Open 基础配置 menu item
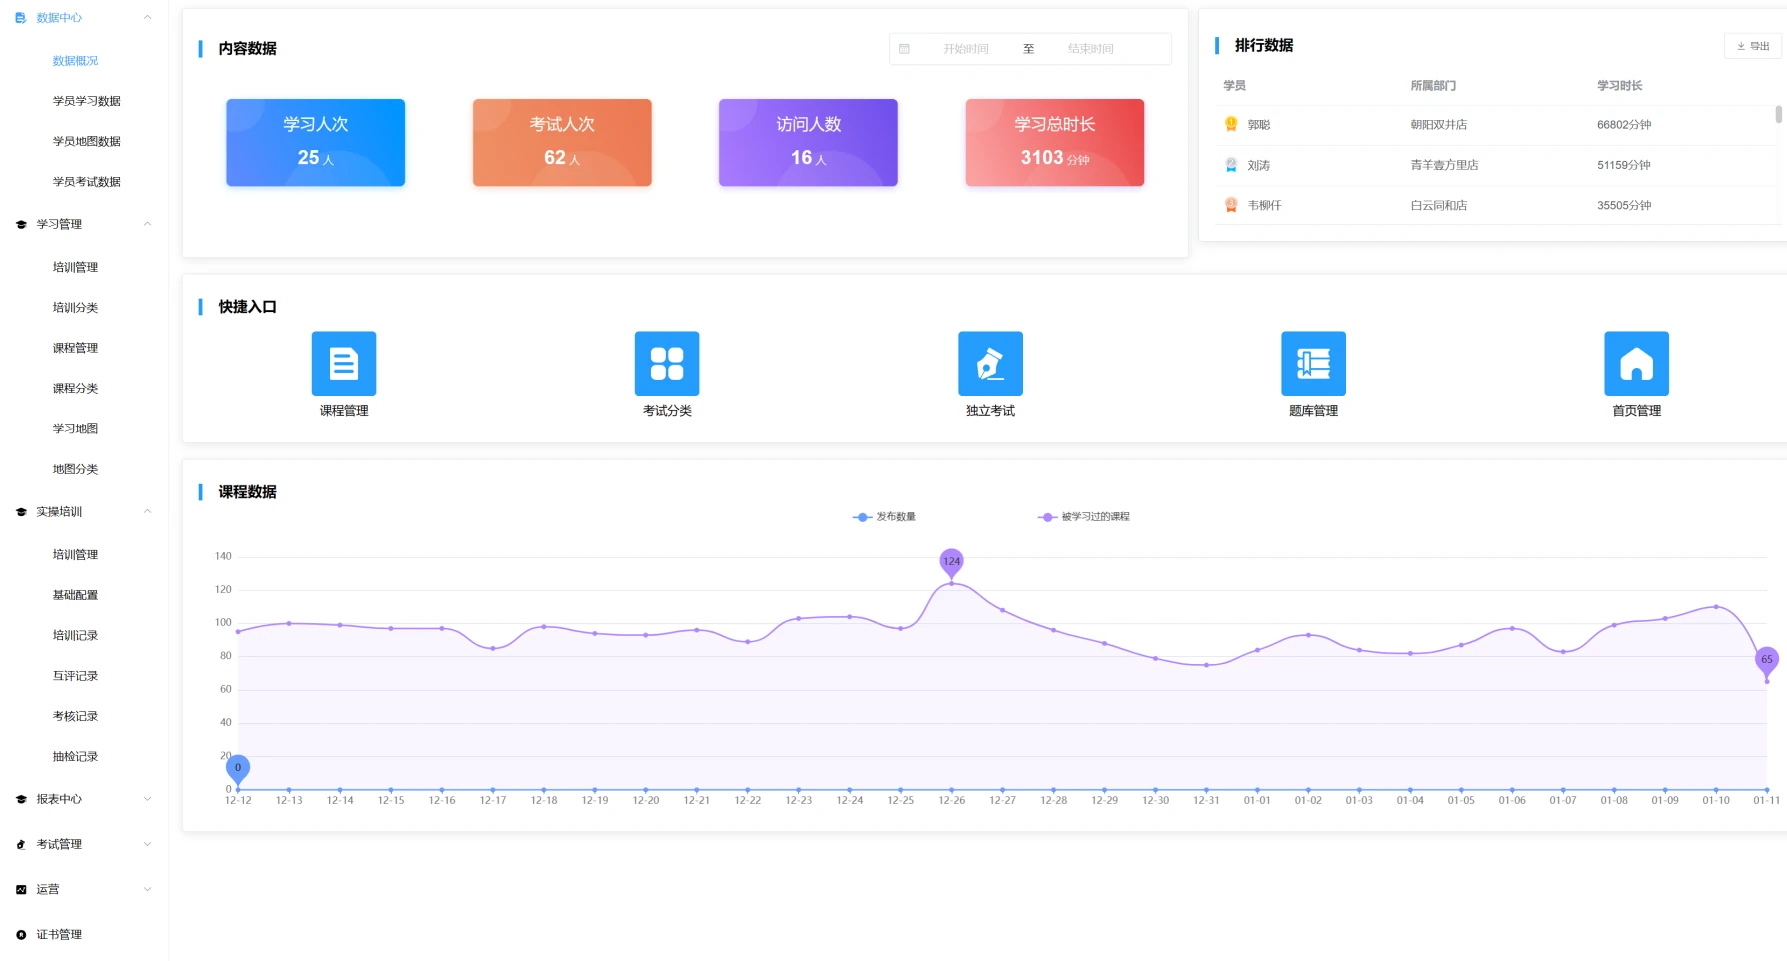The width and height of the screenshot is (1787, 961). (75, 595)
